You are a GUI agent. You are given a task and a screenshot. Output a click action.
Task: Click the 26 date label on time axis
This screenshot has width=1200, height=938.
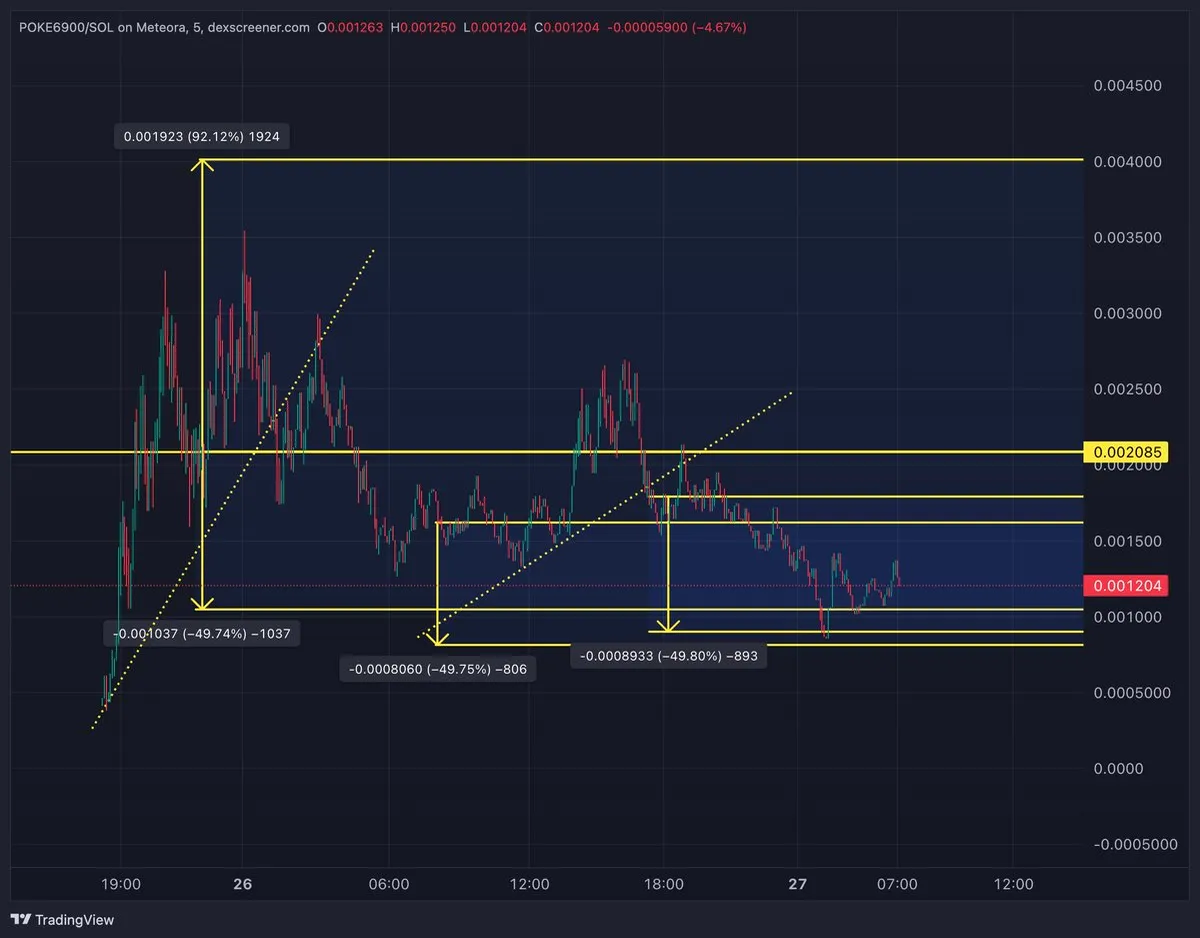coord(243,884)
